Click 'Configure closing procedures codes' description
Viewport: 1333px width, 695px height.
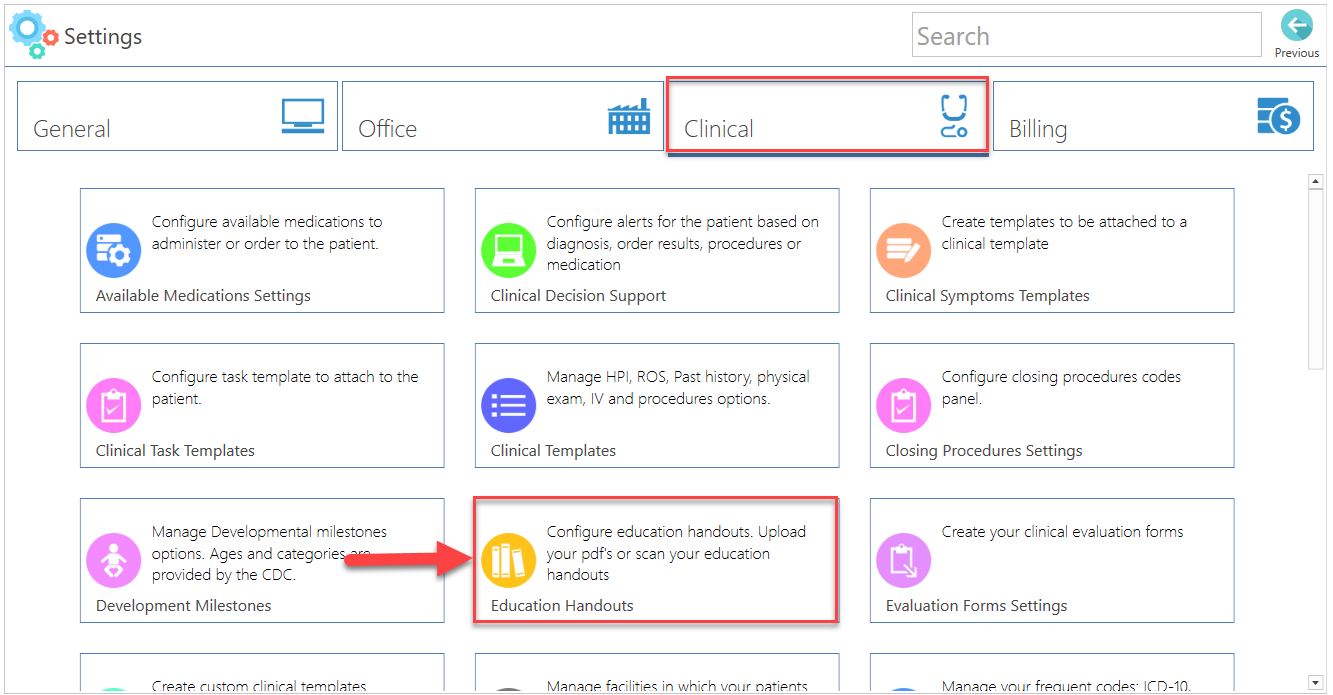(x=1061, y=388)
